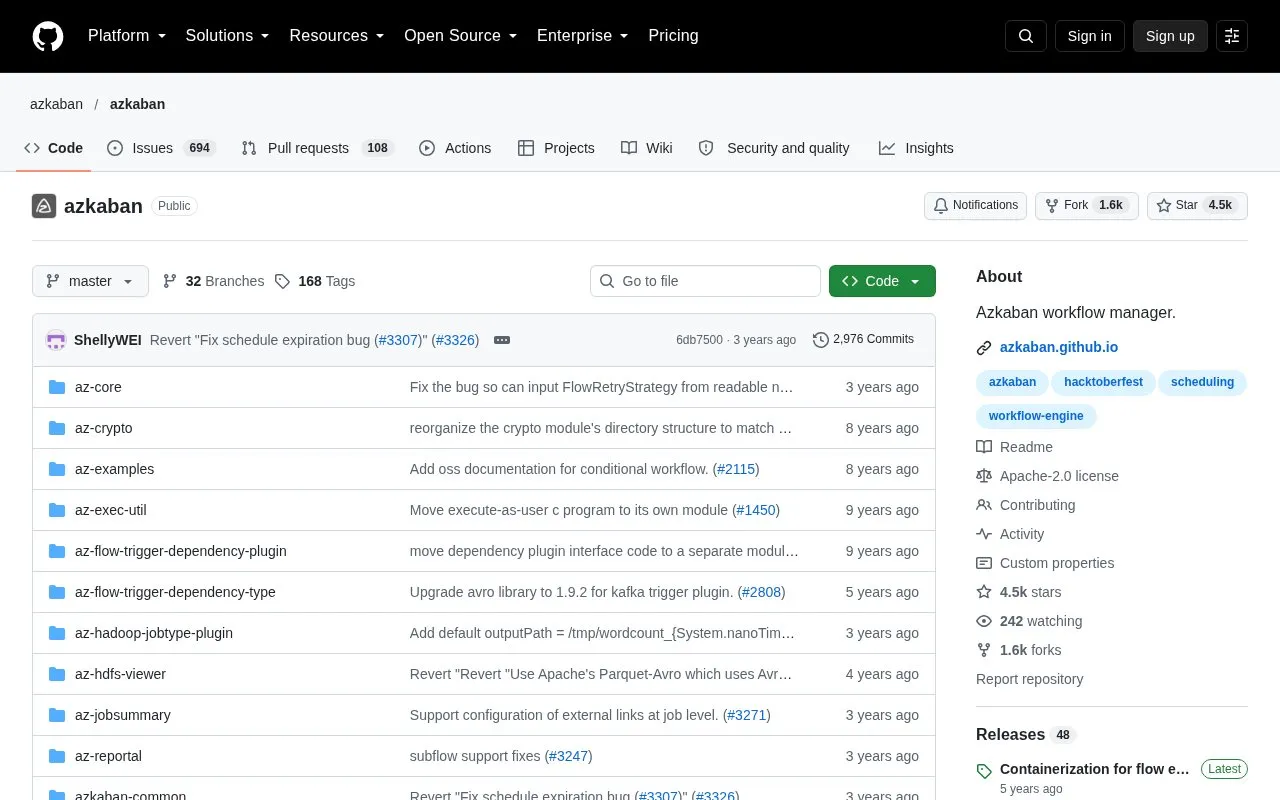1280x800 pixels.
Task: Open the green Code dropdown button
Action: pos(882,281)
